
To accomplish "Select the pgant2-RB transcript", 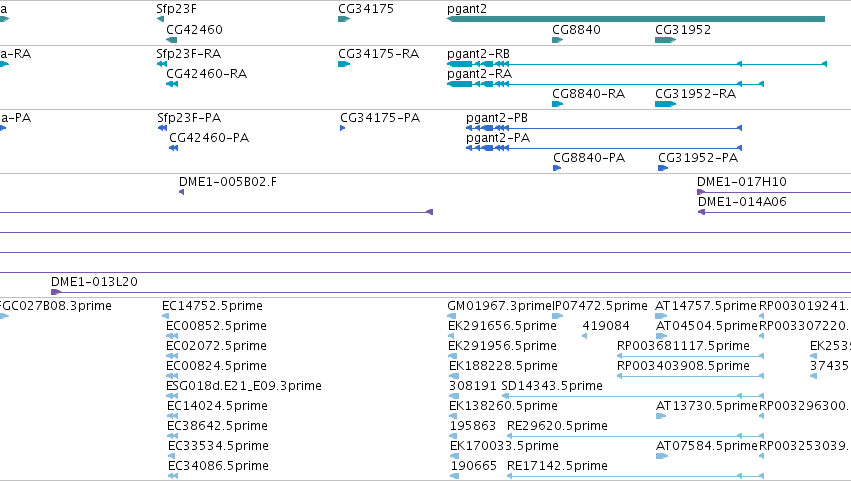I will [637, 64].
